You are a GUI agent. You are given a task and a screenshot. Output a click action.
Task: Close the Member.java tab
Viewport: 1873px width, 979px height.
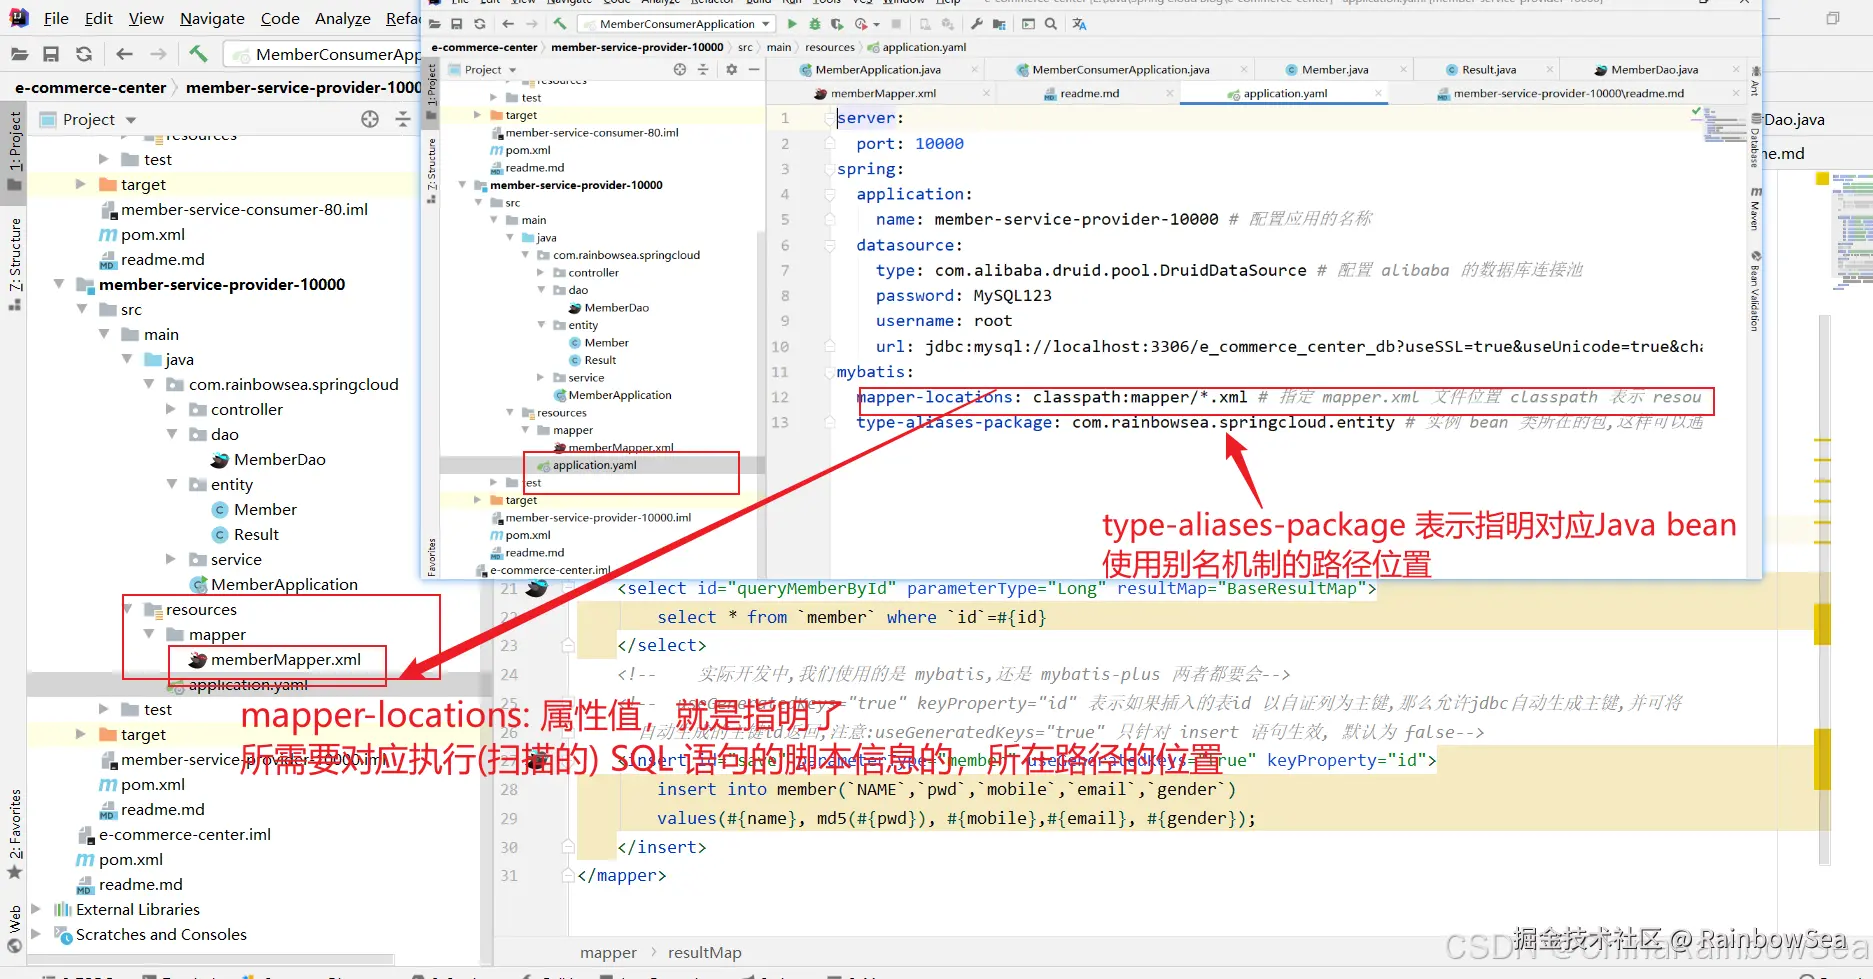(1404, 70)
